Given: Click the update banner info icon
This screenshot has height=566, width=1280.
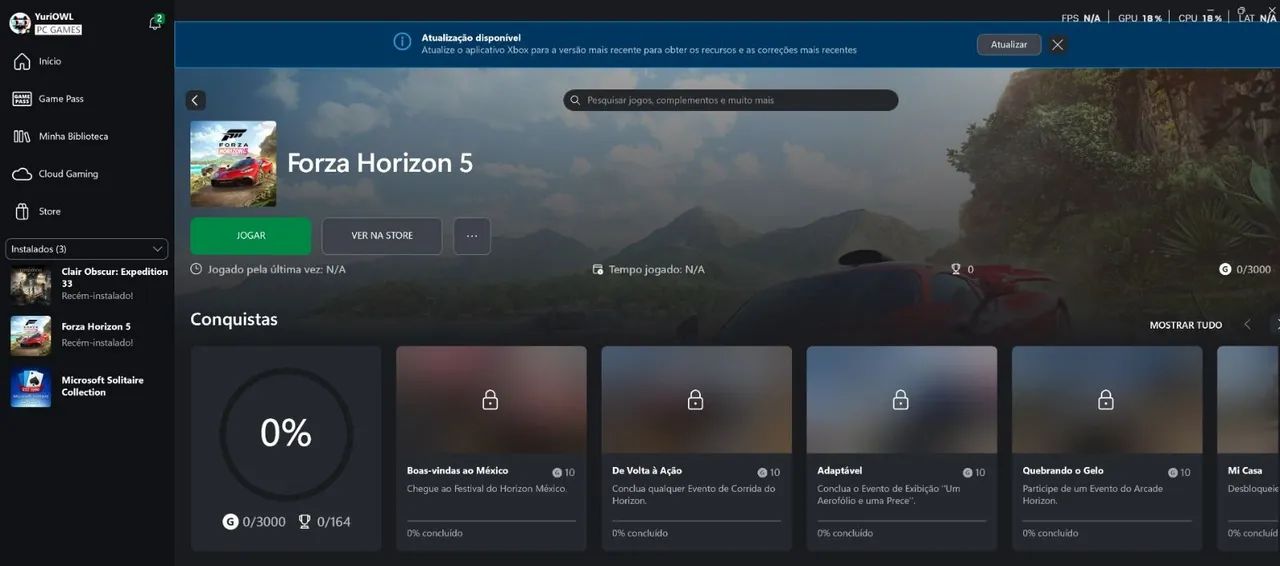Looking at the screenshot, I should click(402, 42).
